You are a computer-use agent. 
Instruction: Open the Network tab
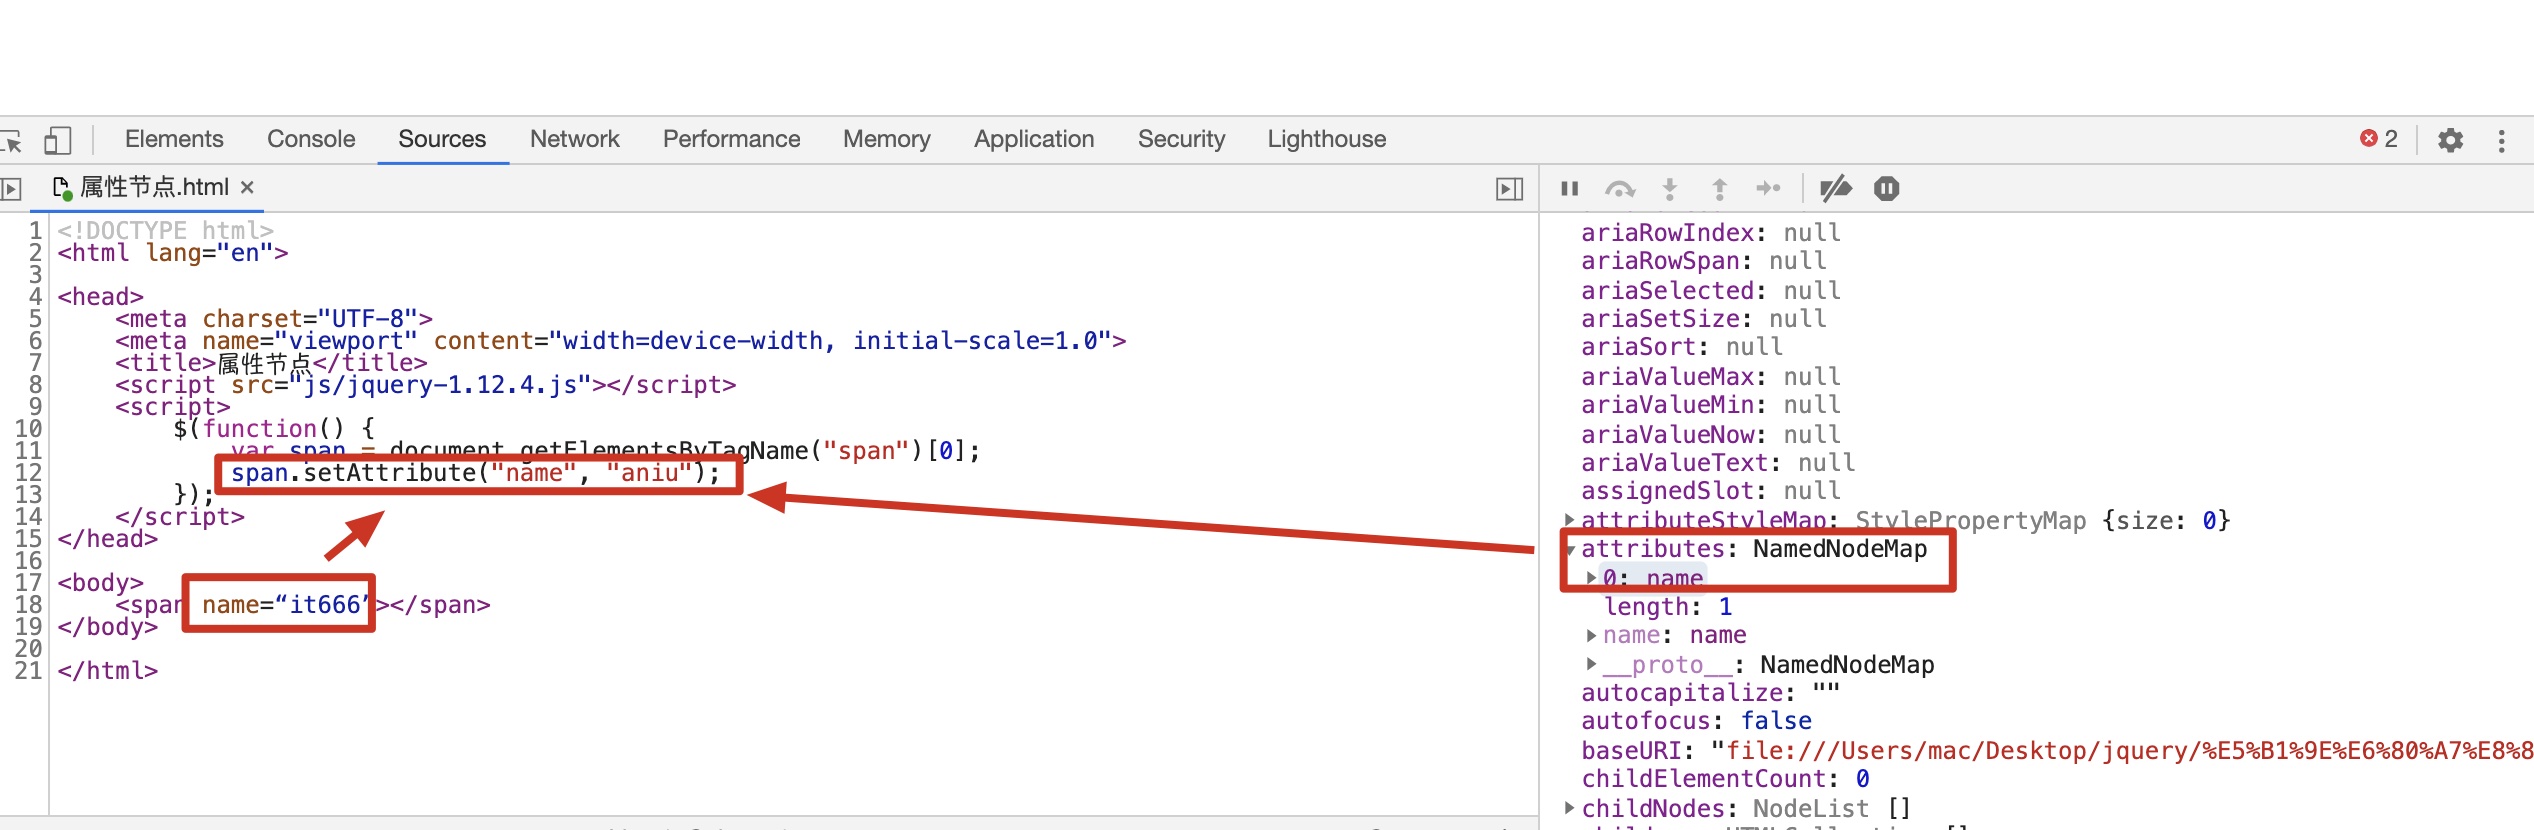(x=574, y=139)
